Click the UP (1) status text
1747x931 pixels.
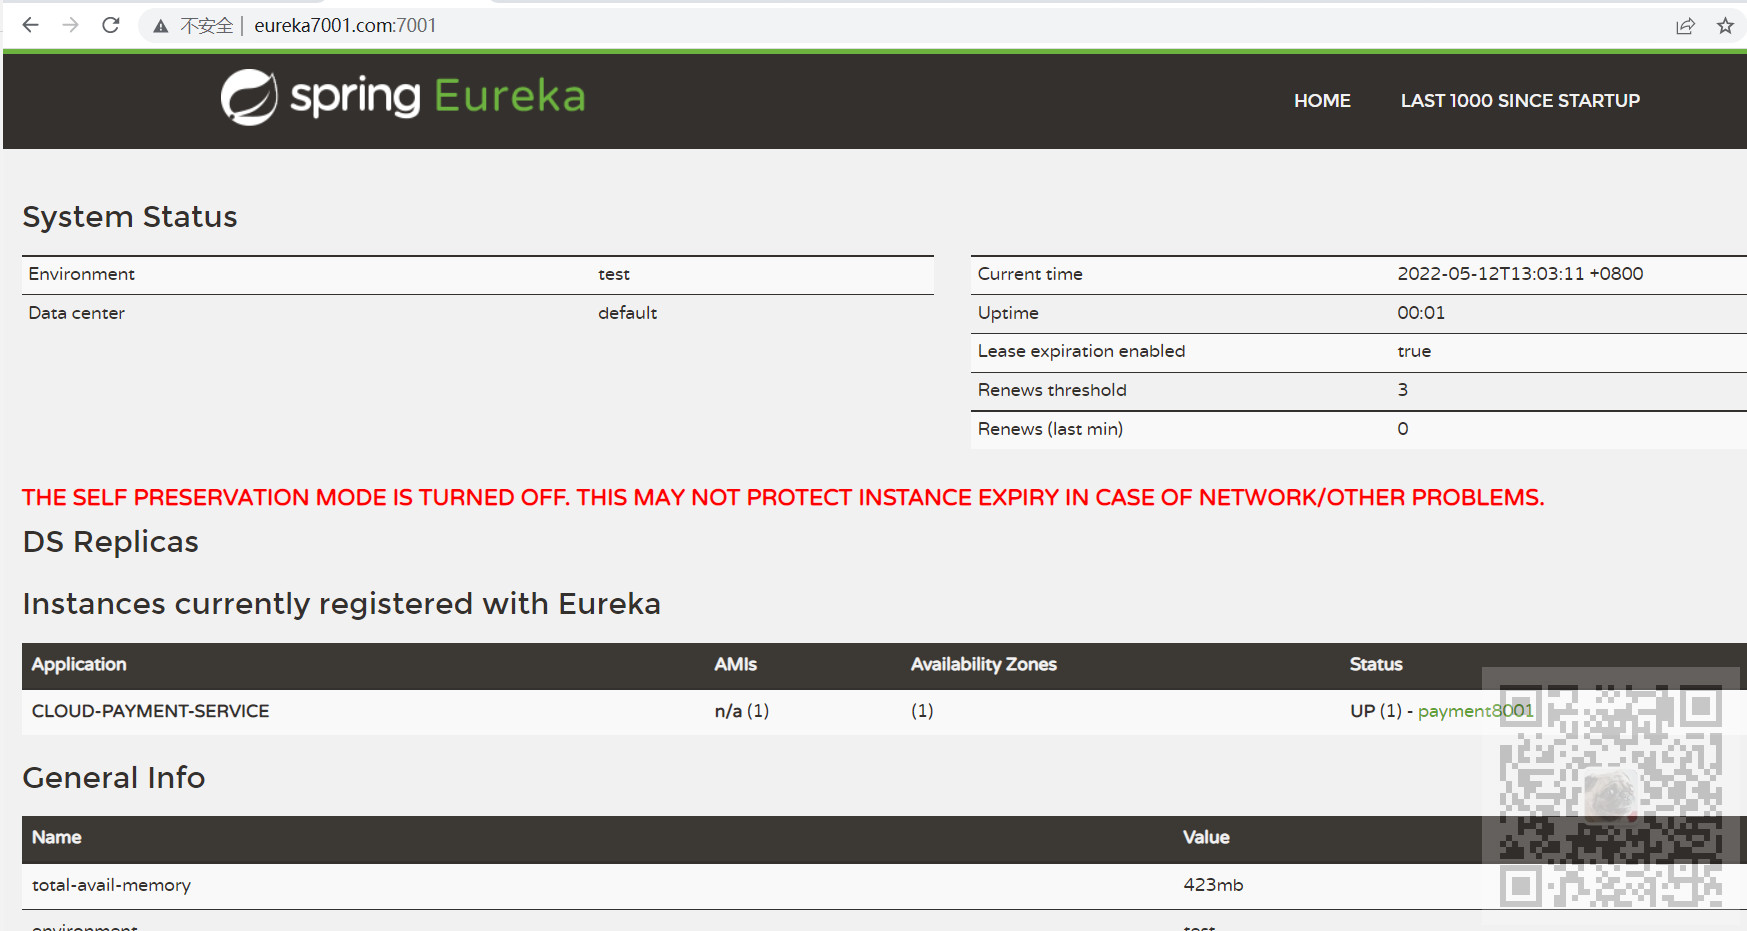1375,711
